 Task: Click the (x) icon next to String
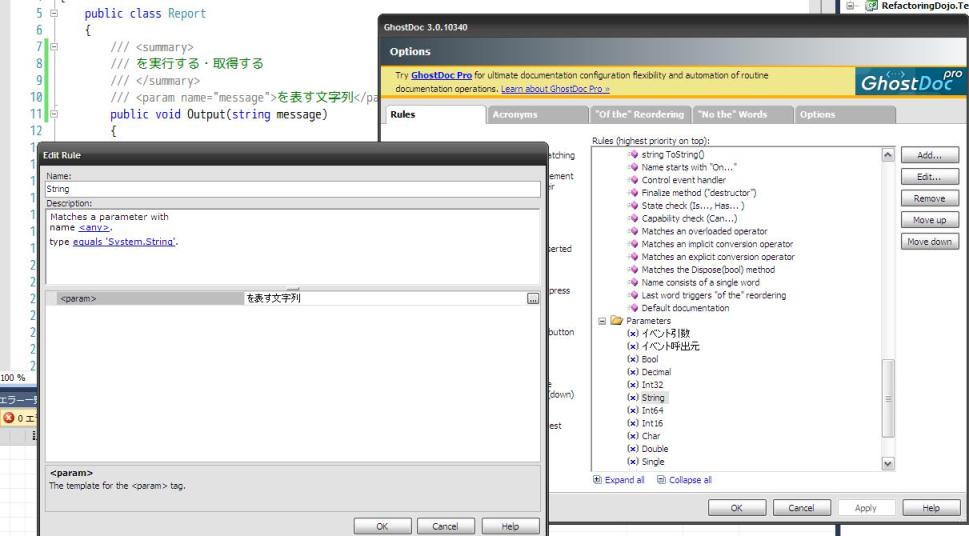tap(633, 398)
